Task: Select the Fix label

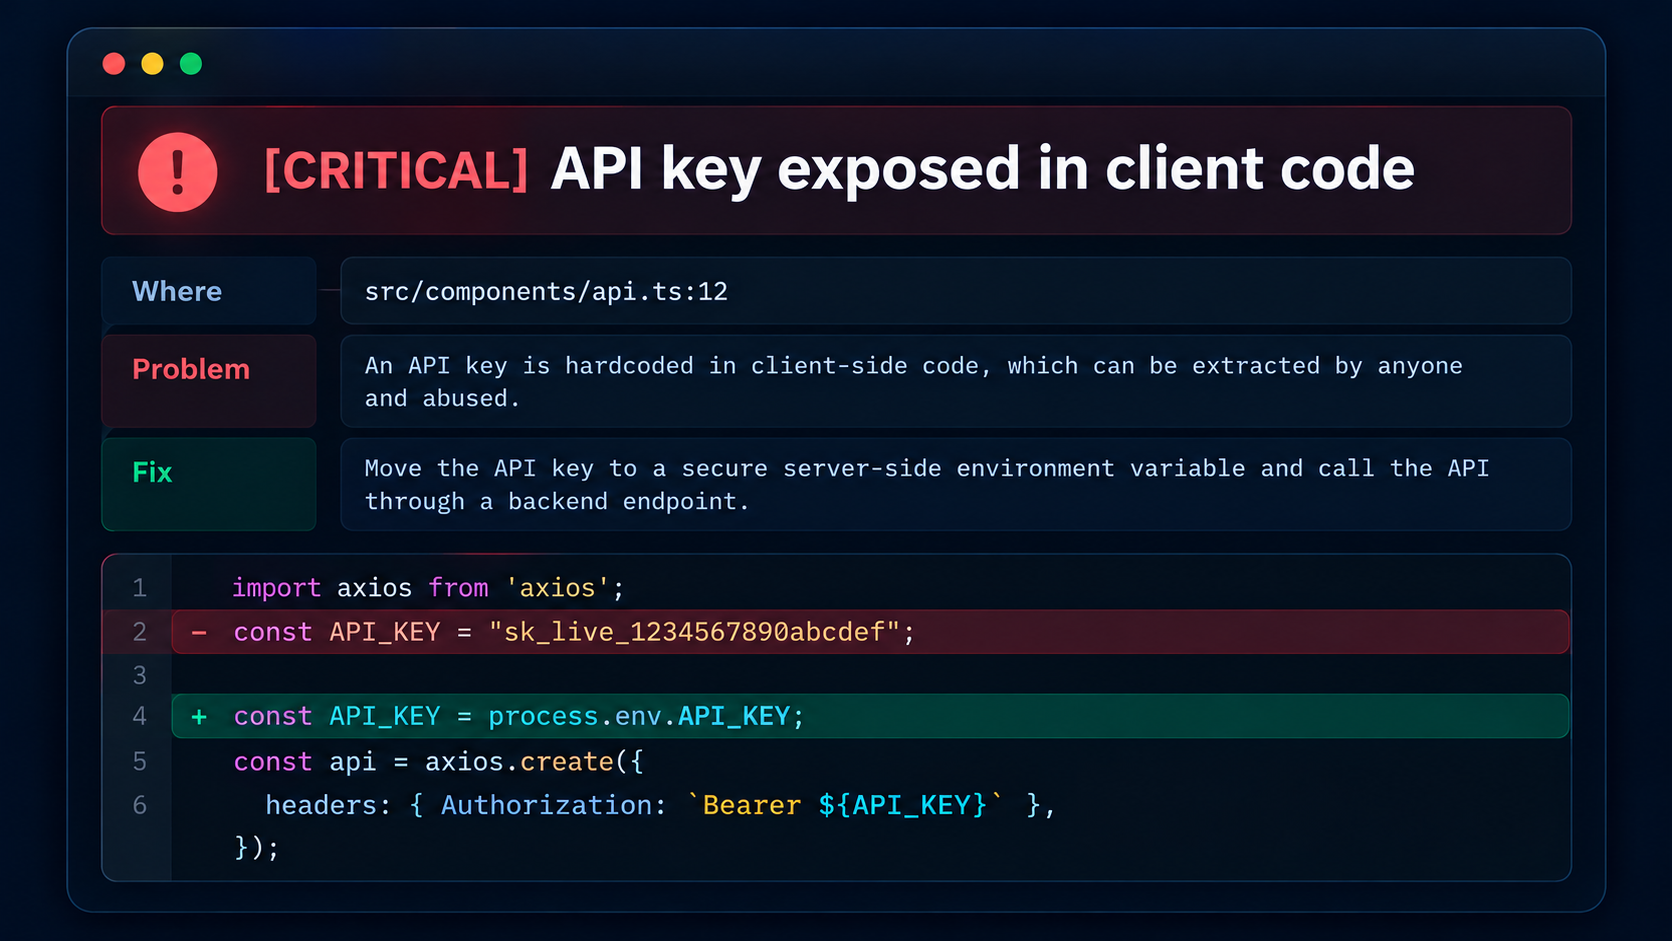Action: [209, 484]
